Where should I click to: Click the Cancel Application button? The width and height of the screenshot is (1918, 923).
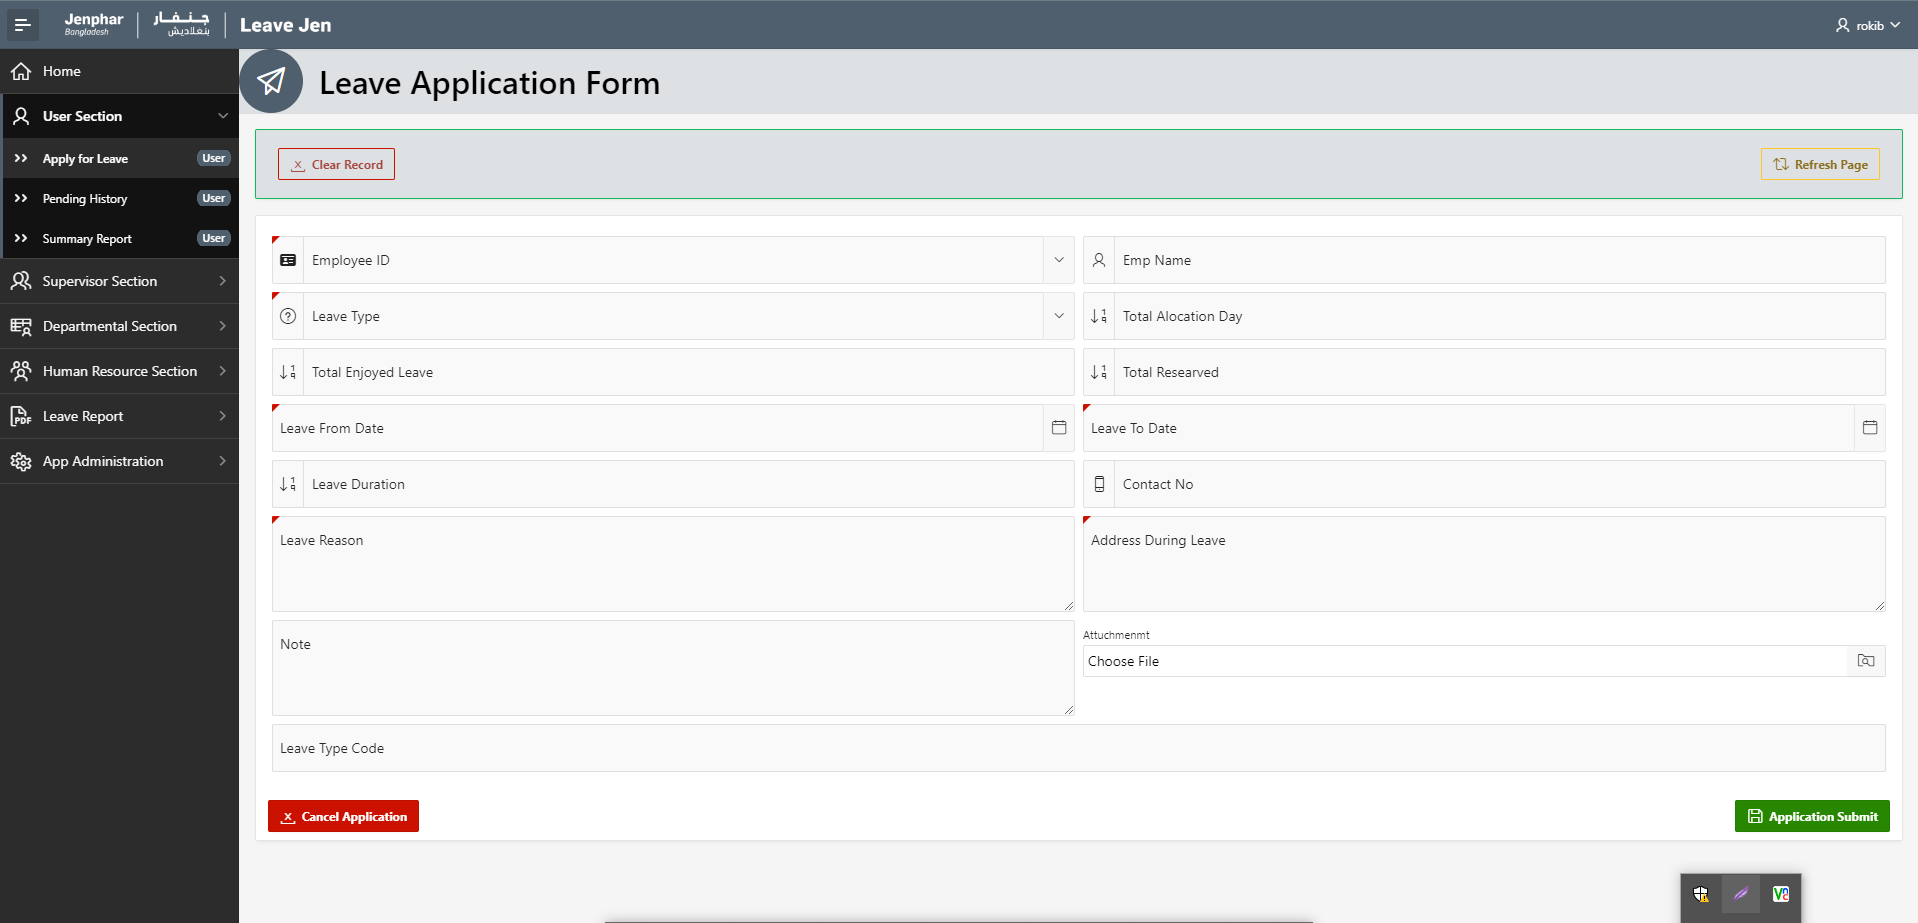(x=343, y=816)
